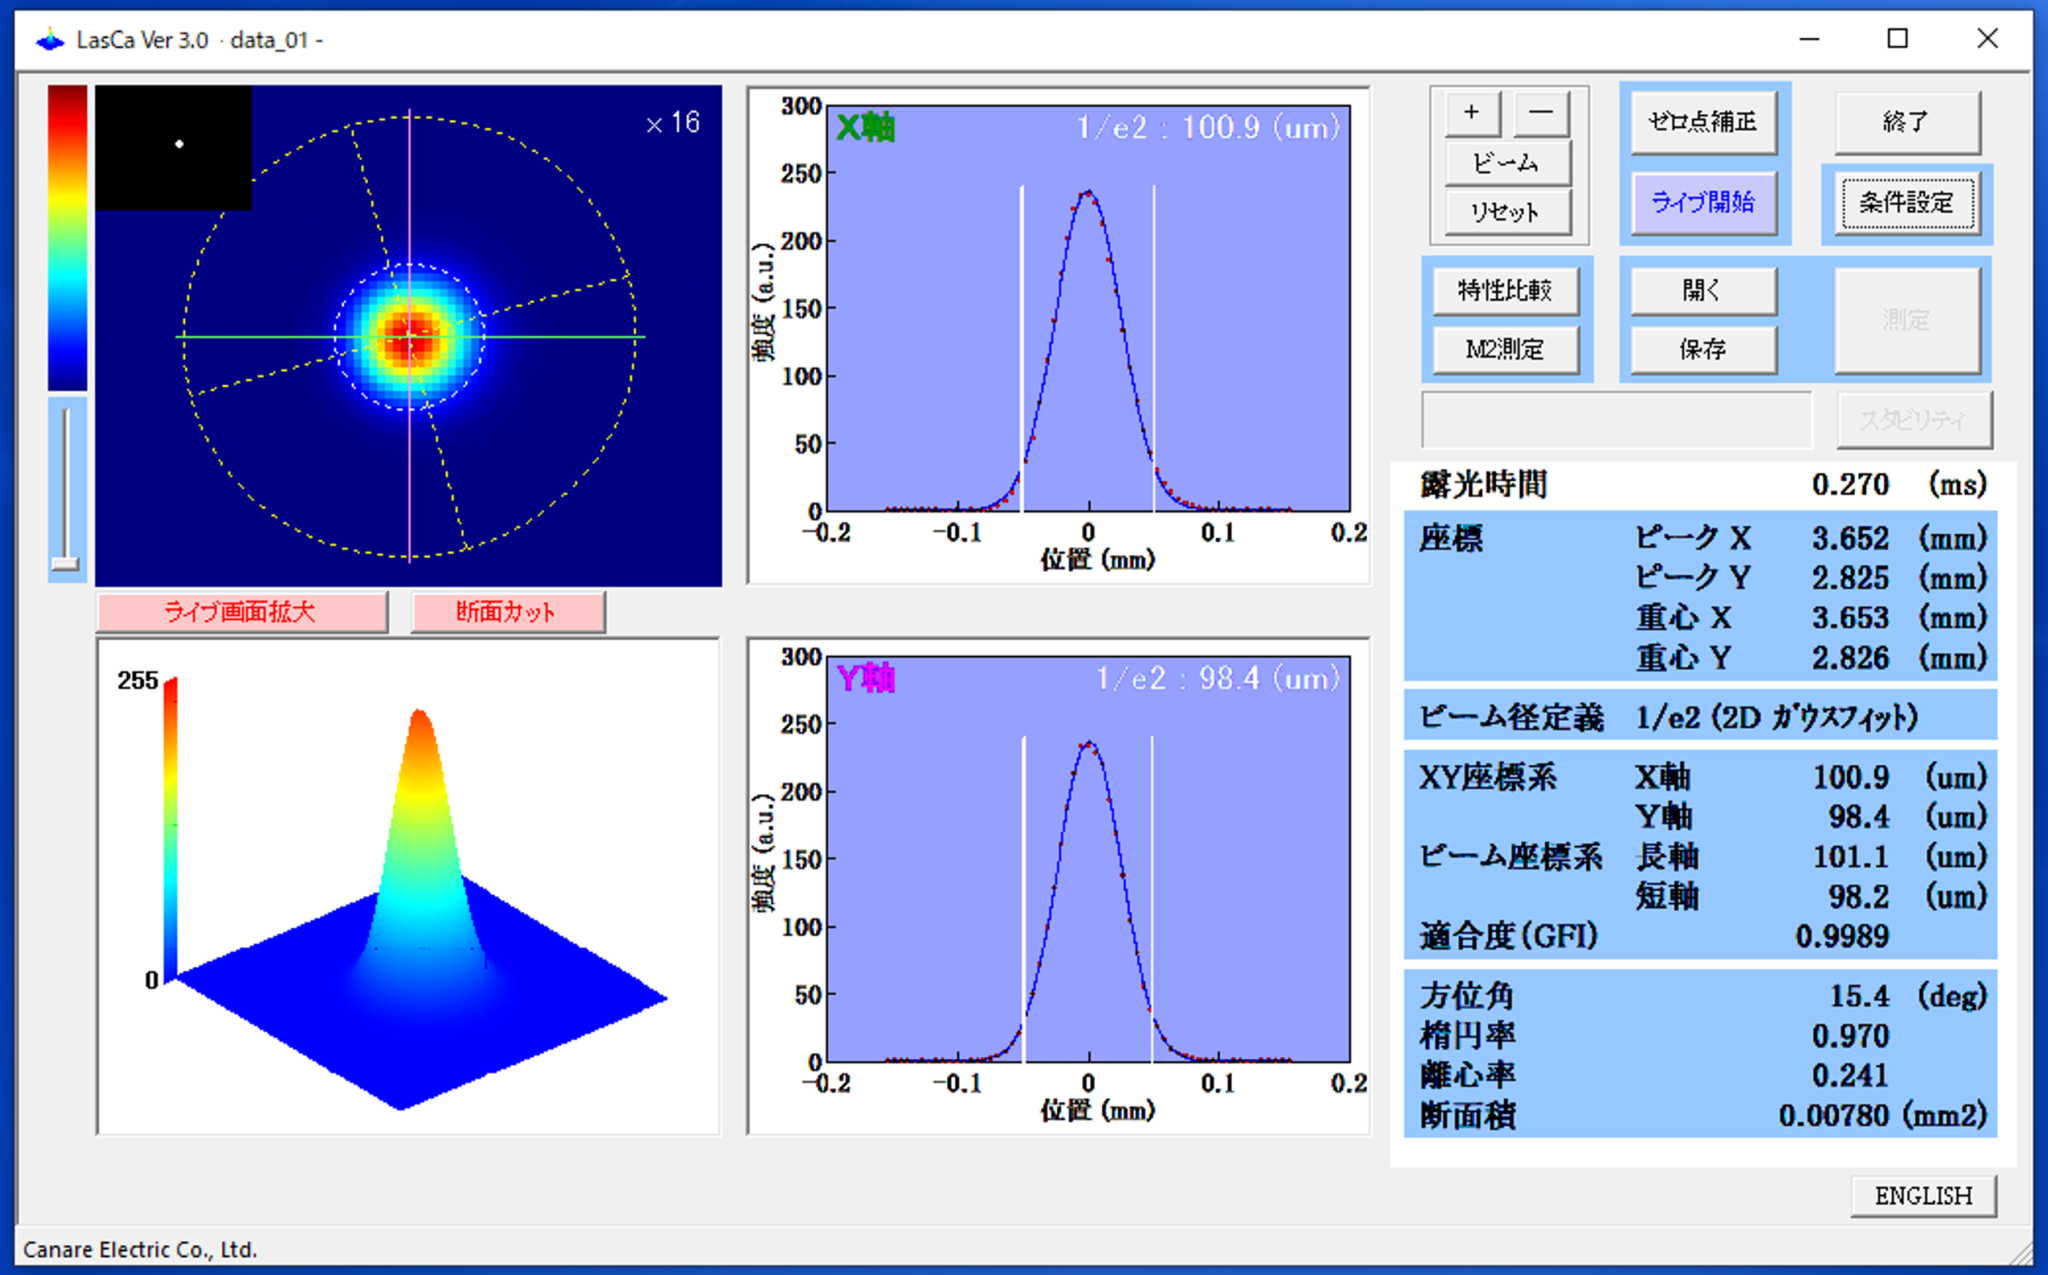Start M2測定 measurement
This screenshot has height=1275, width=2048.
1505,350
